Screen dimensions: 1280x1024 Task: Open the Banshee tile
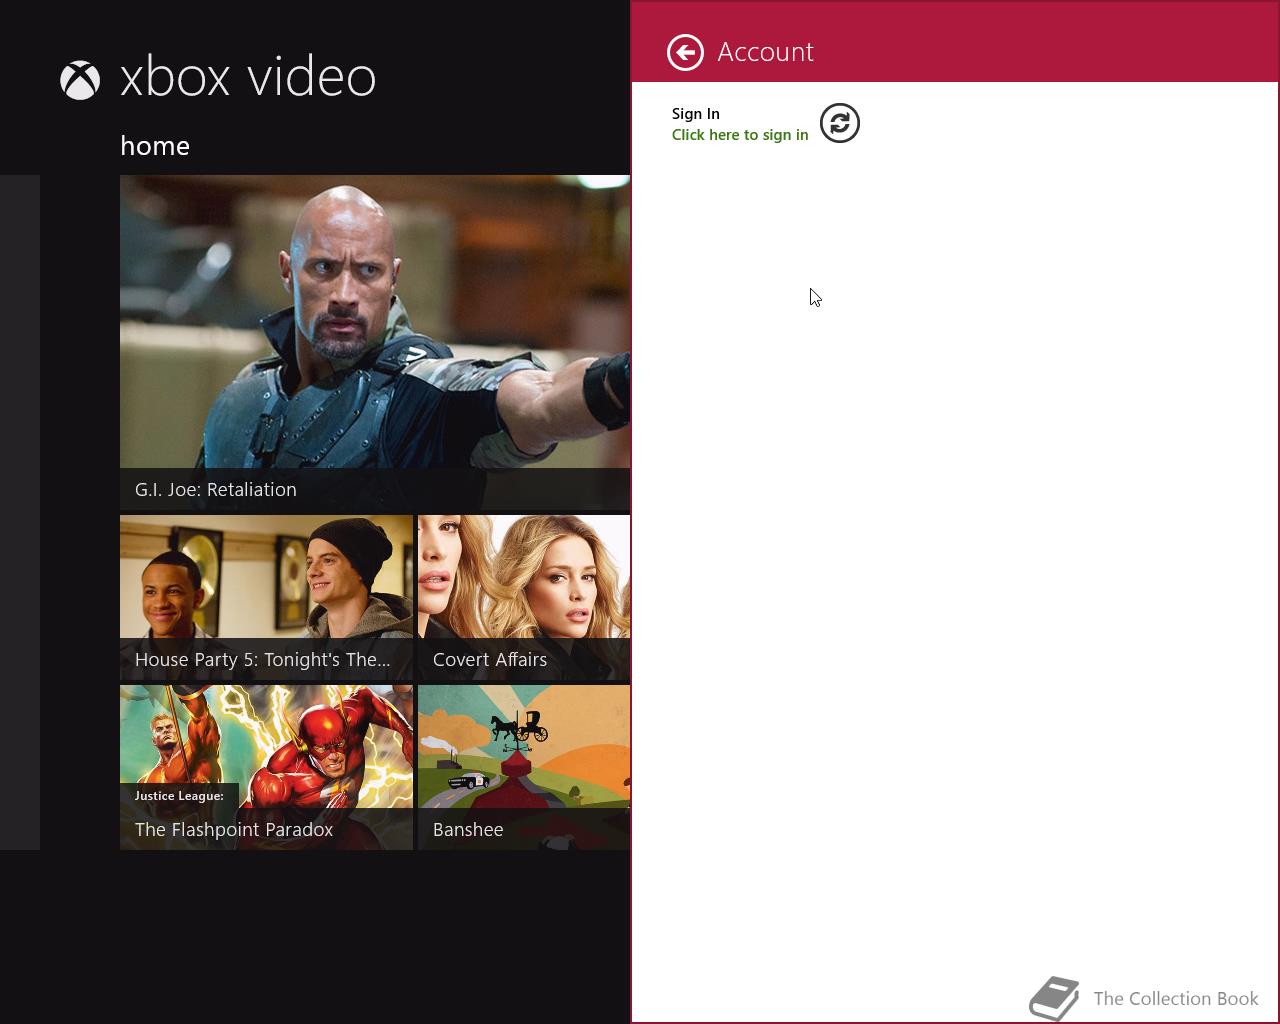pos(524,768)
